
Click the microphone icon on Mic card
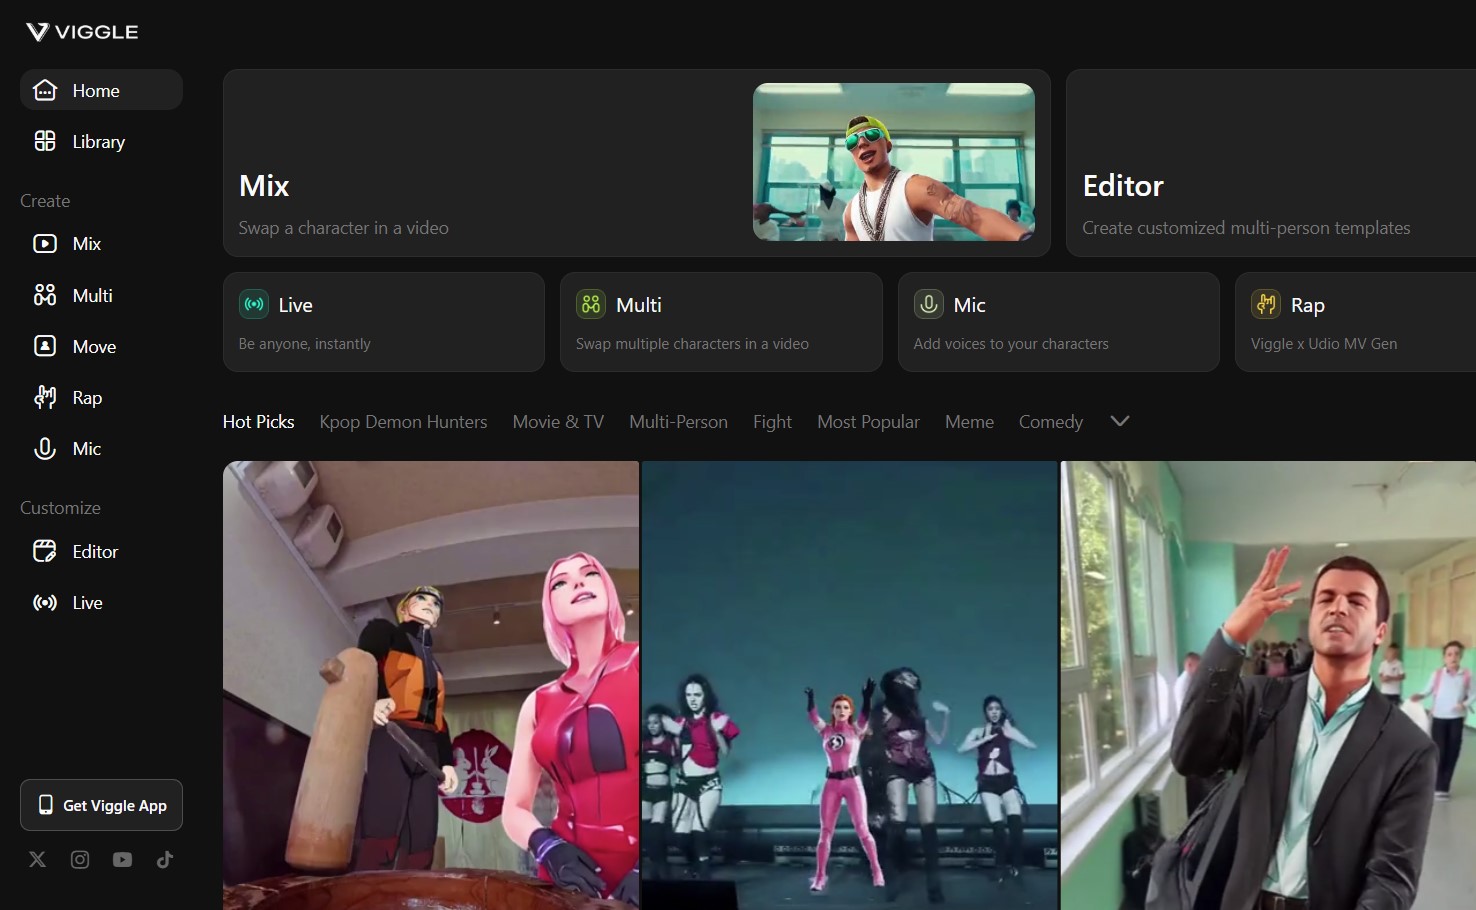tap(928, 304)
